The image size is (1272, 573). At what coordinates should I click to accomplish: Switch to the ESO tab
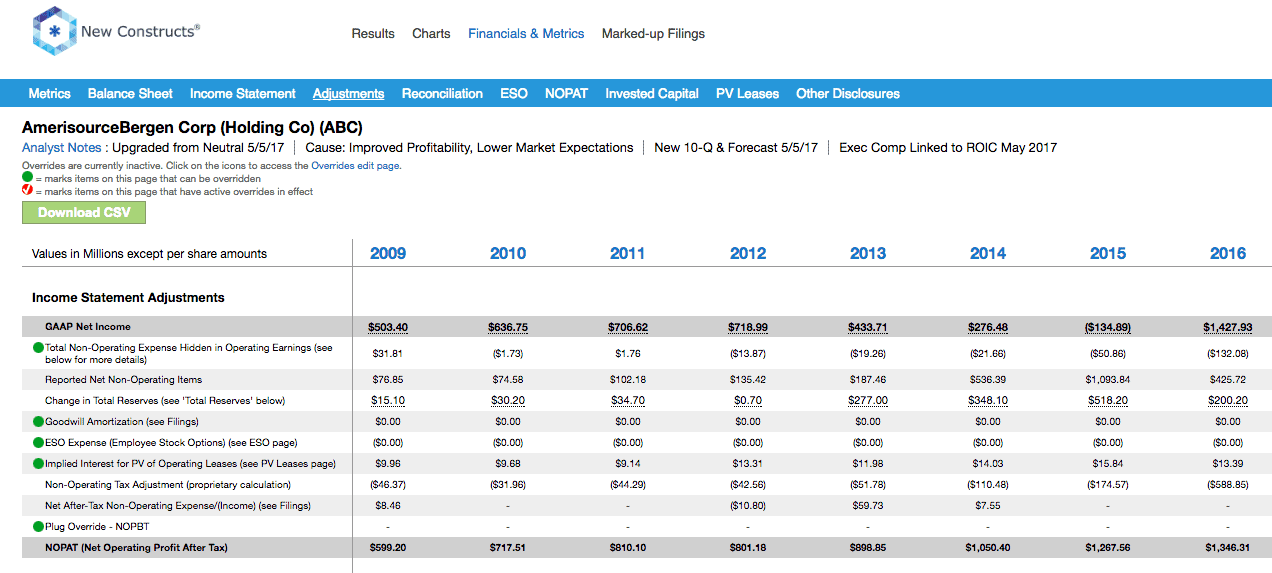[x=514, y=94]
